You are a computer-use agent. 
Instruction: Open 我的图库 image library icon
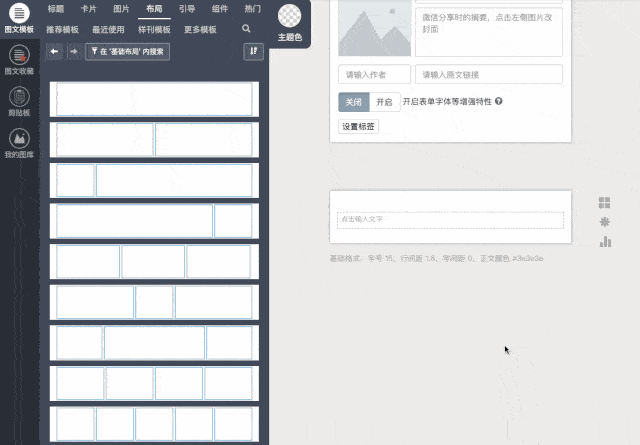pos(19,139)
